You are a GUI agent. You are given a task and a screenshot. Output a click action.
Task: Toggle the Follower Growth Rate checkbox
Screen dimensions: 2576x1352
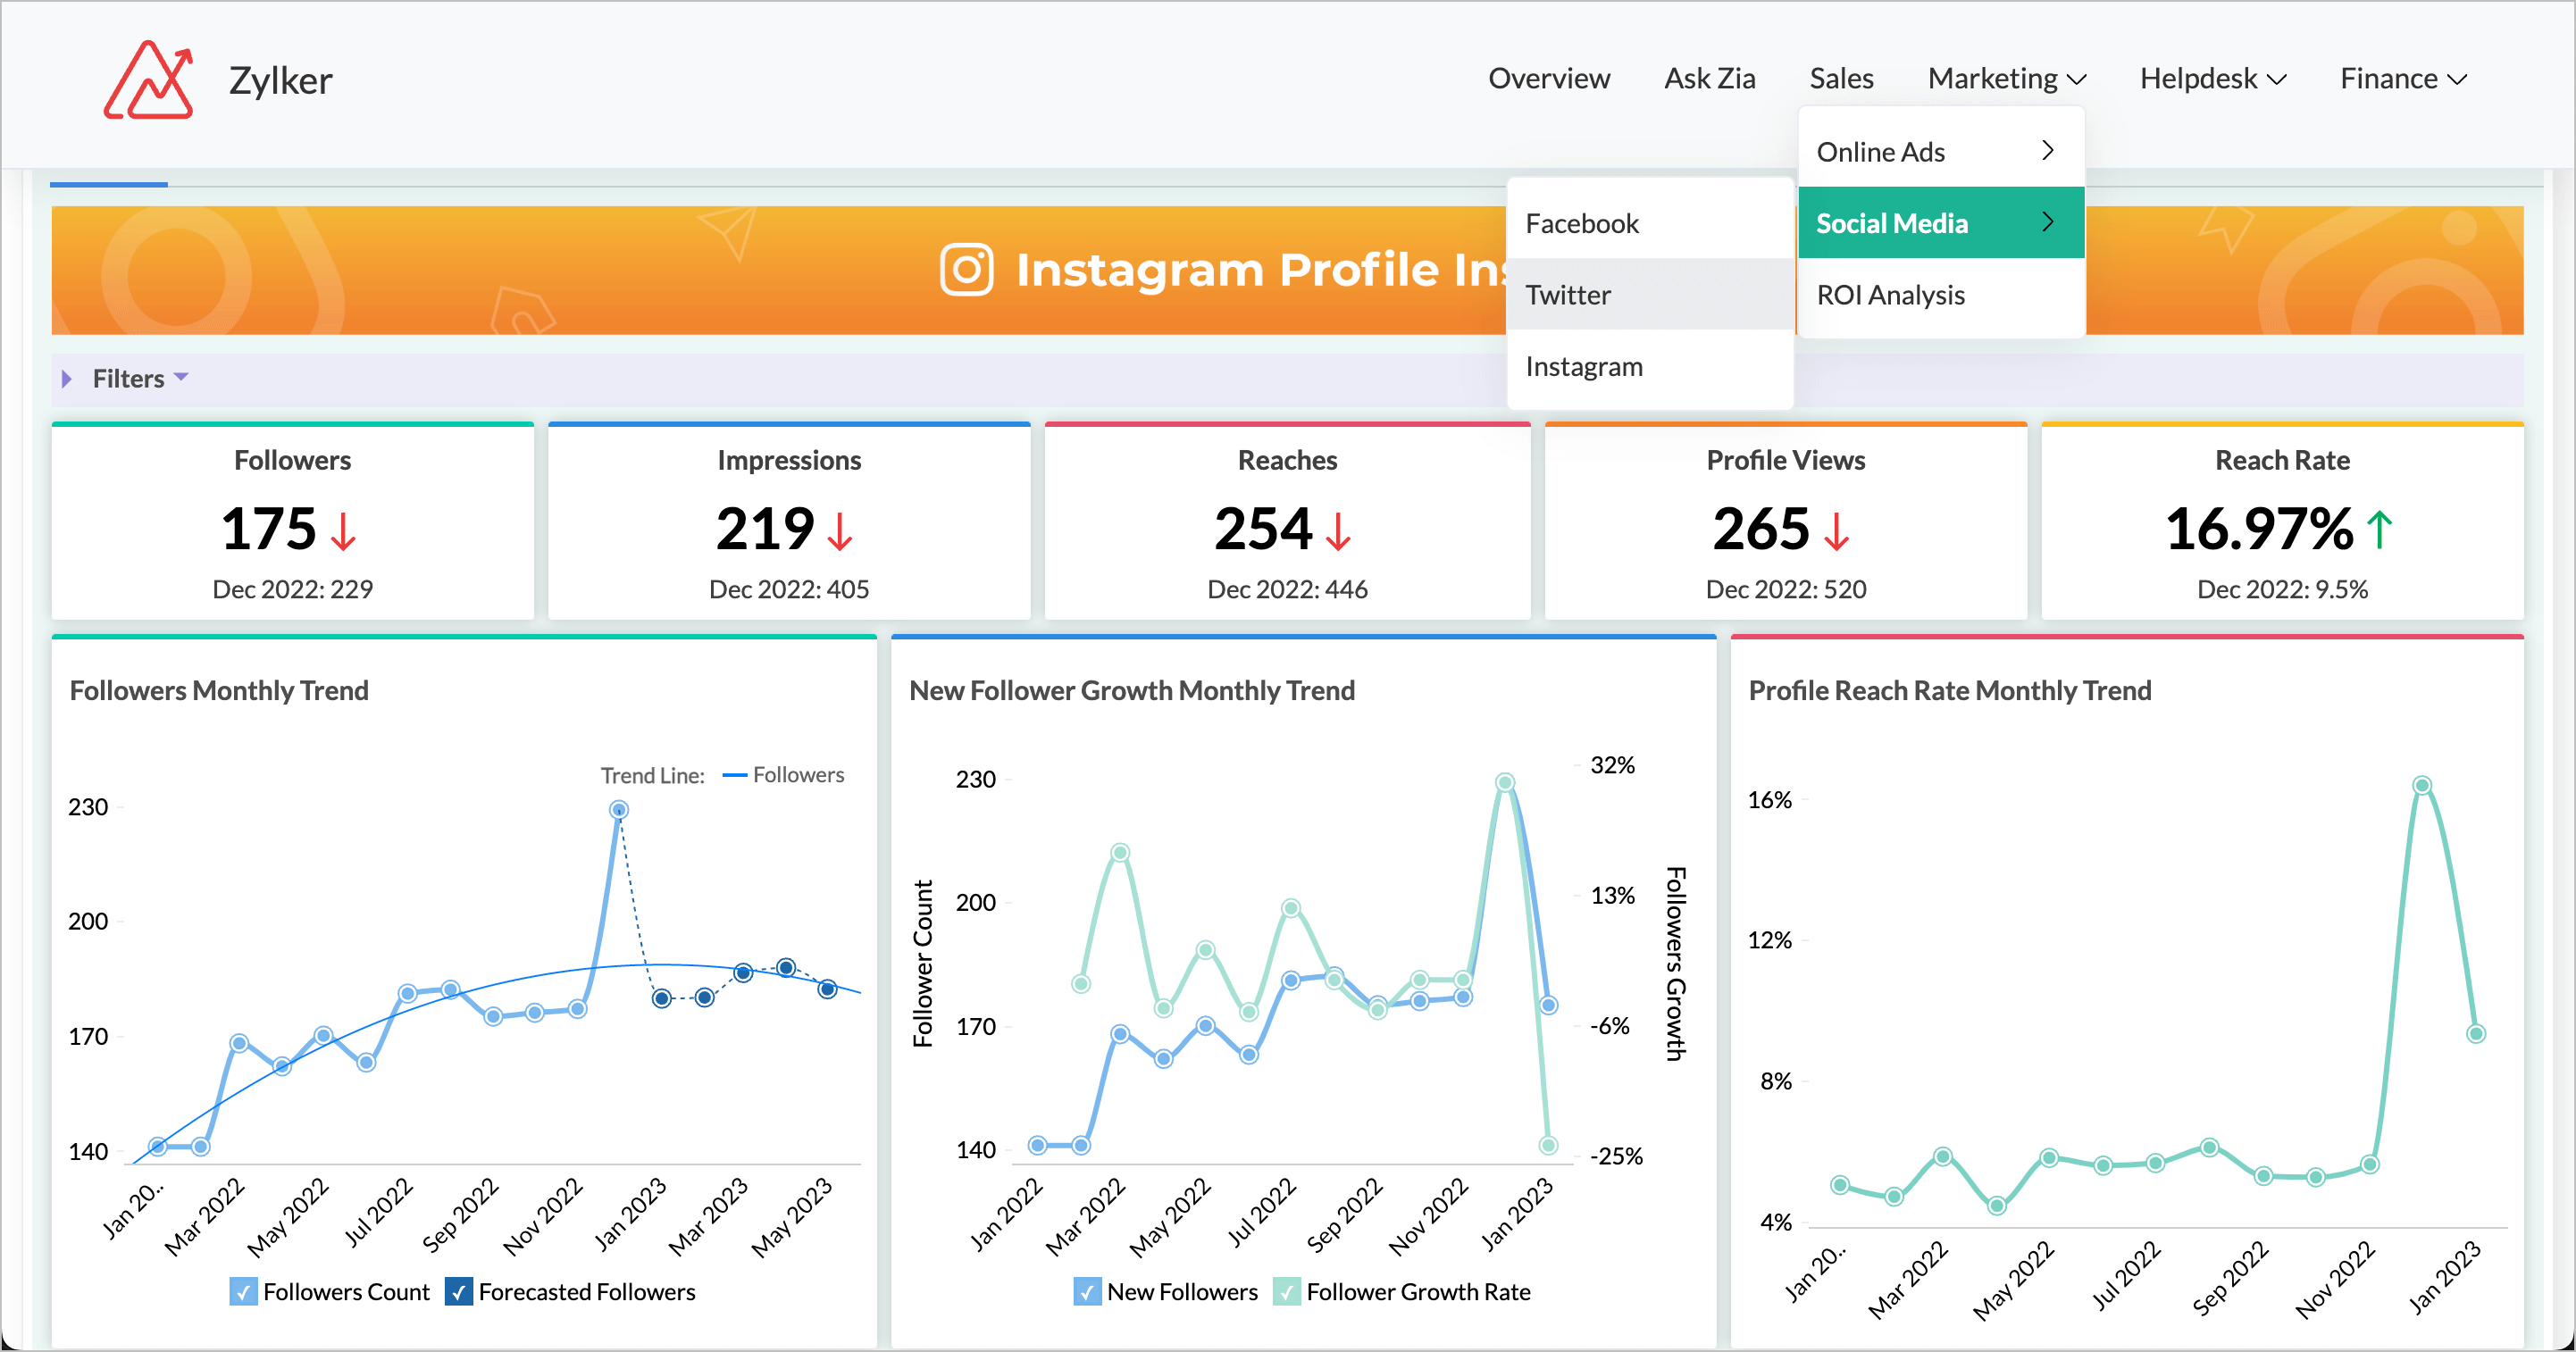tap(1287, 1291)
